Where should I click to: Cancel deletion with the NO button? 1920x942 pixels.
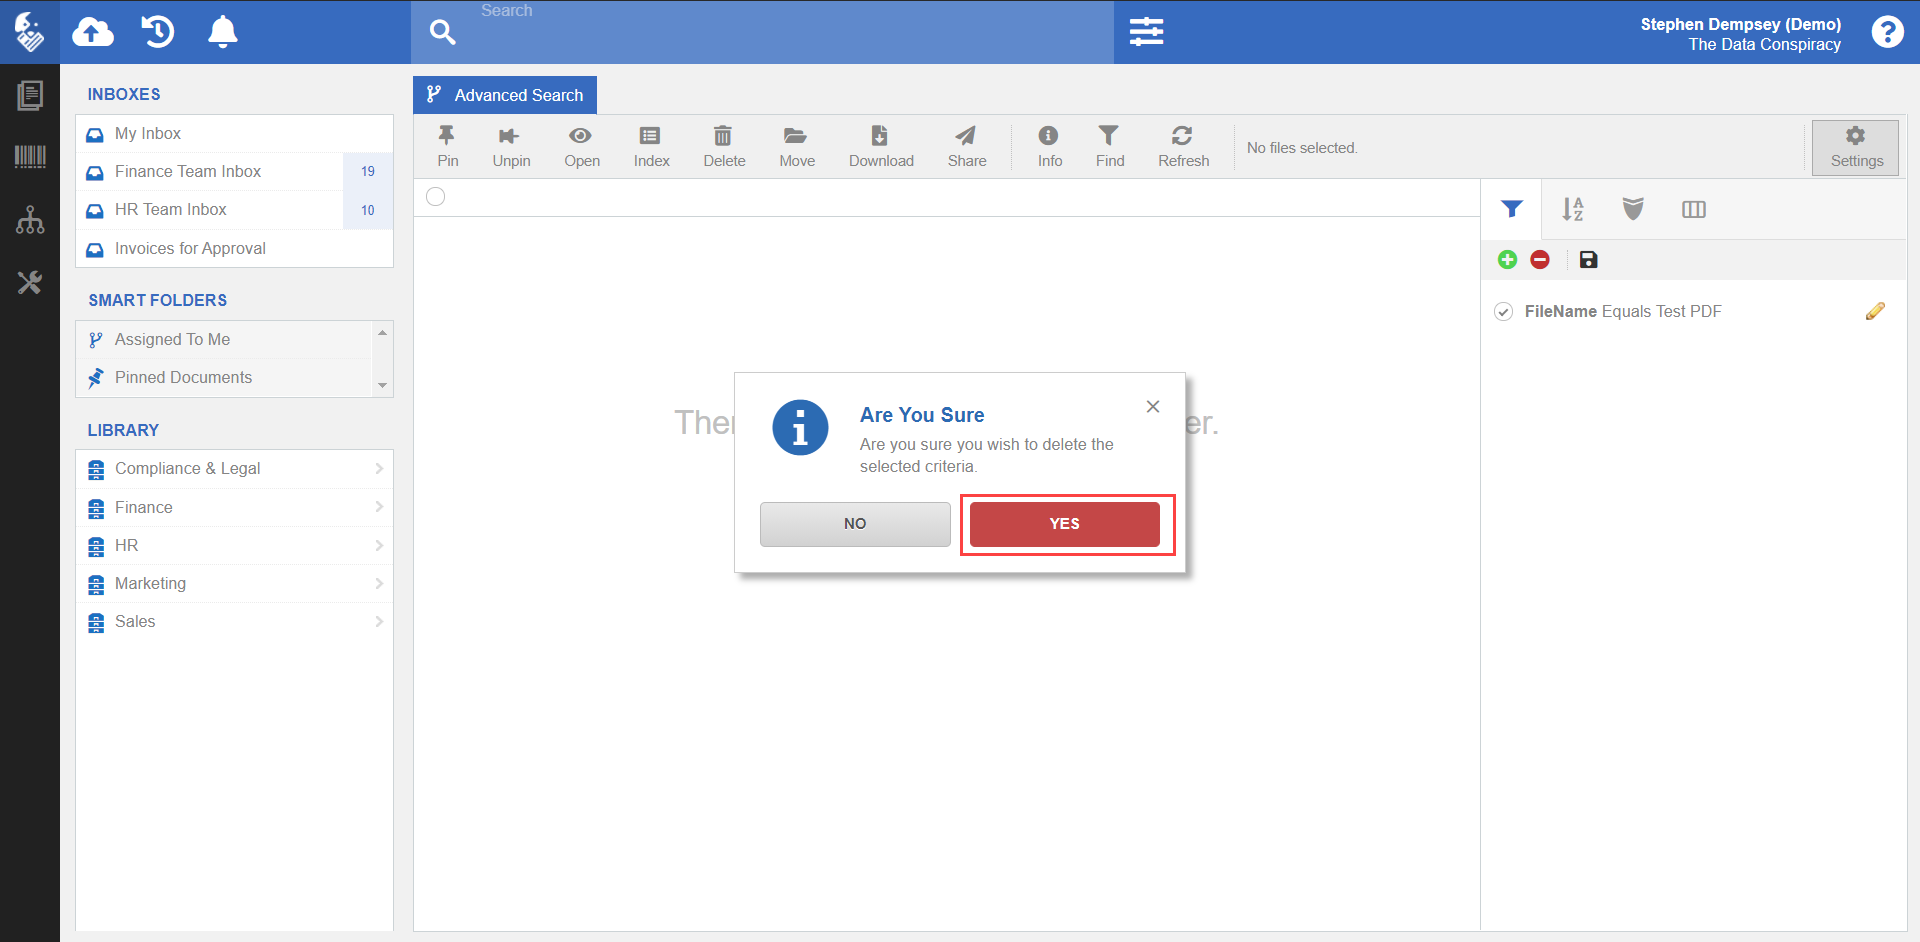pyautogui.click(x=855, y=524)
